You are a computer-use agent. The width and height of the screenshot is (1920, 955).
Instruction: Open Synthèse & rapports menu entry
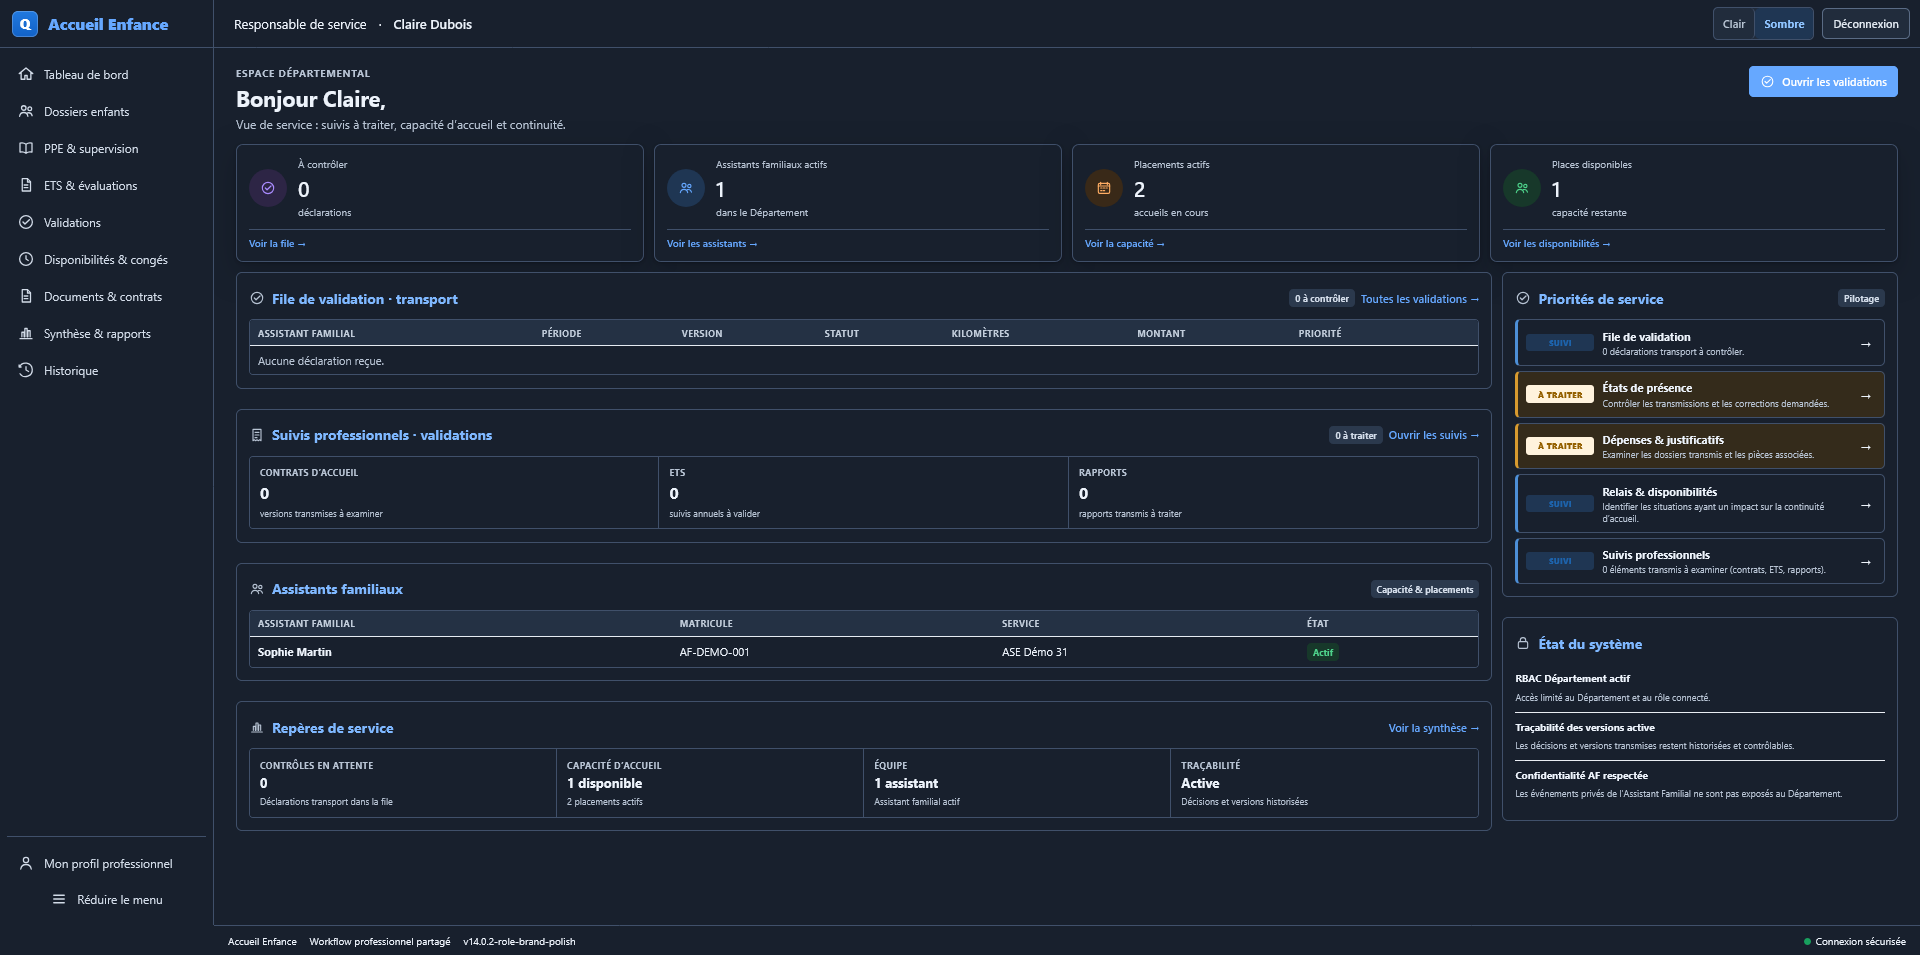pos(107,333)
